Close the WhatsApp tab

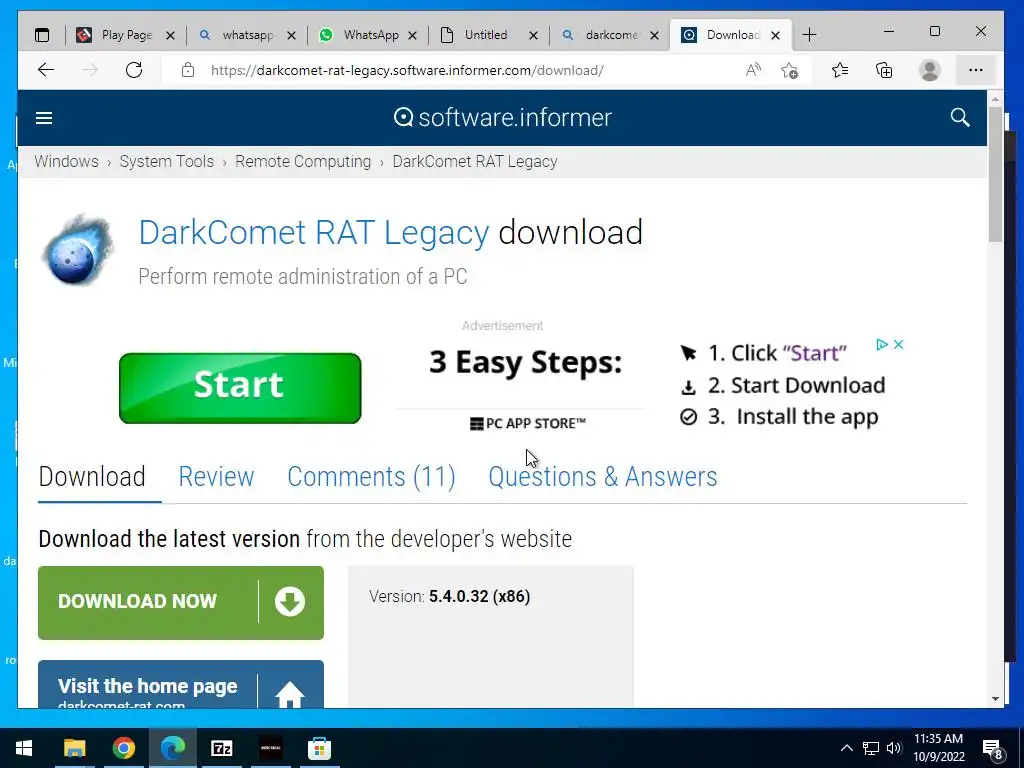(x=412, y=36)
